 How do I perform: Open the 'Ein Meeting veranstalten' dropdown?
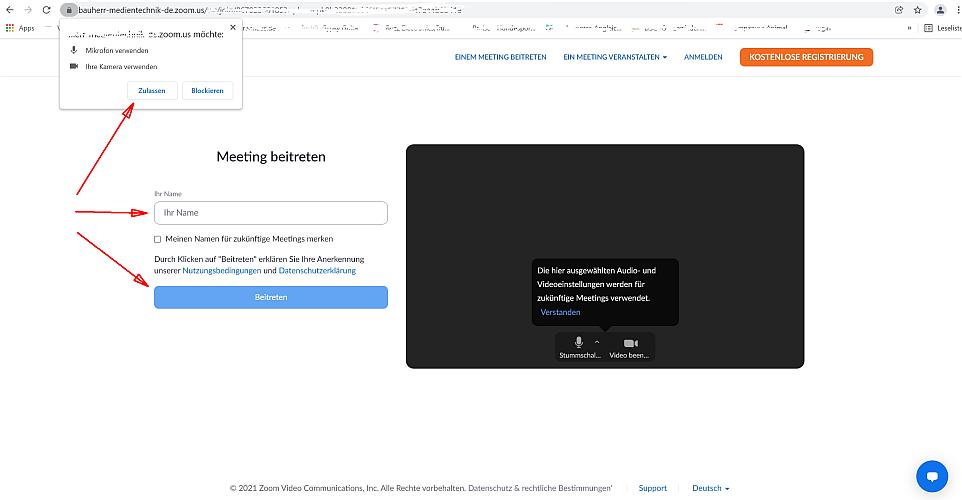click(x=614, y=57)
